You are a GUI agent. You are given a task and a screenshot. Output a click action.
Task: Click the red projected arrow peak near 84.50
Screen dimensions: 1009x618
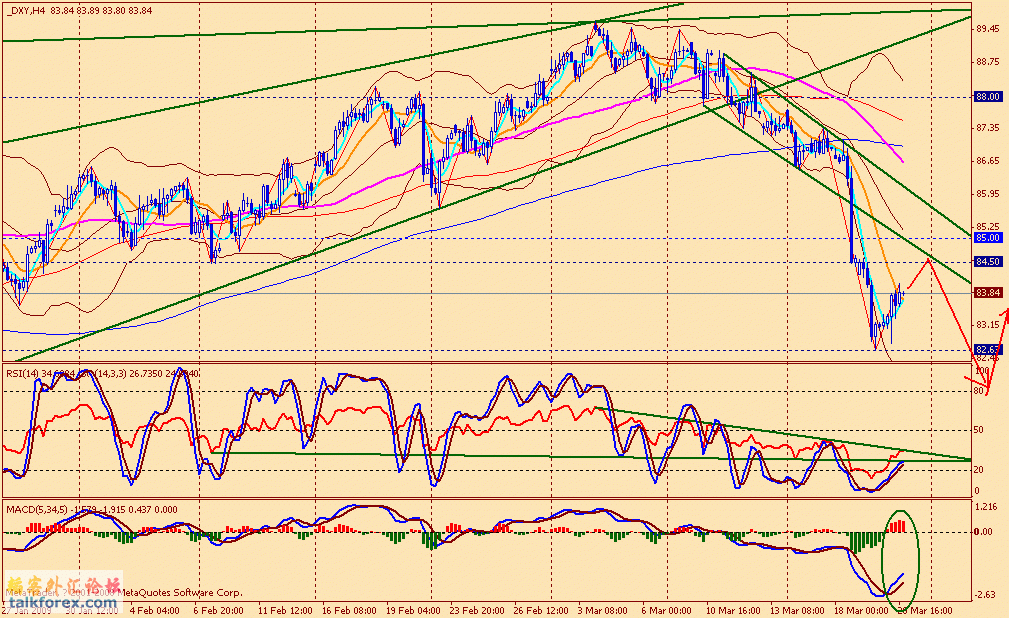(x=929, y=259)
